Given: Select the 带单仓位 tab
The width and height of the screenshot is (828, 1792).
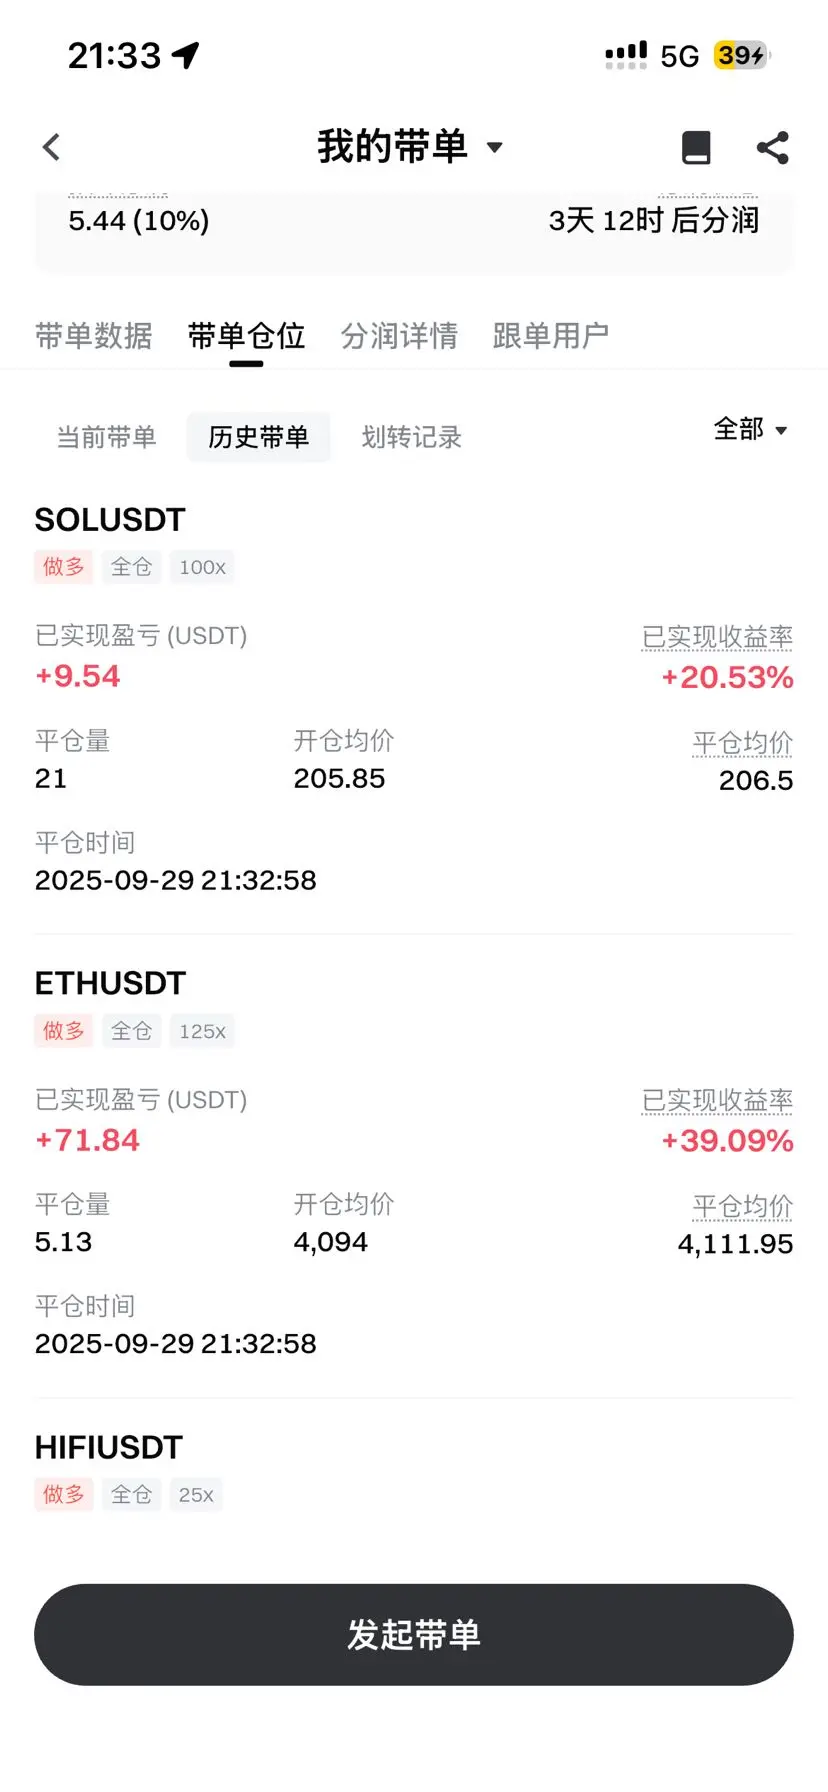Looking at the screenshot, I should pos(246,336).
